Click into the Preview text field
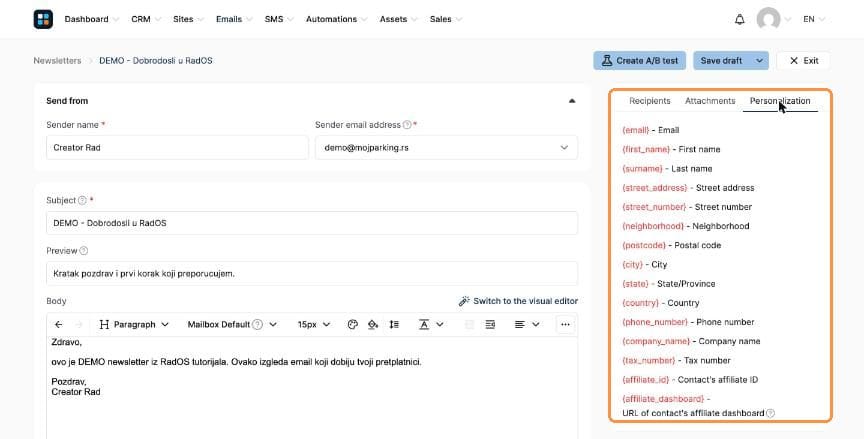The image size is (864, 439). tap(312, 273)
